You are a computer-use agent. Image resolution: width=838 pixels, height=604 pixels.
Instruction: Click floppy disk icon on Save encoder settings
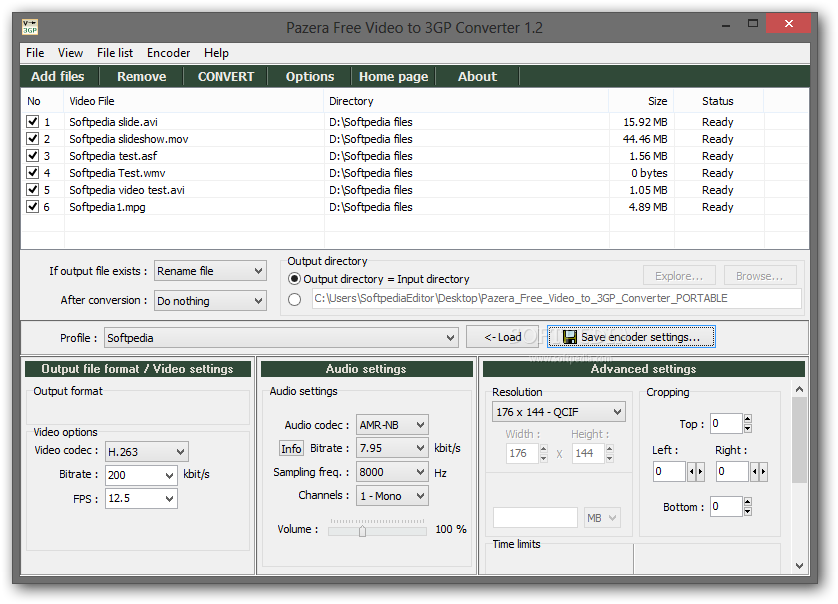570,337
